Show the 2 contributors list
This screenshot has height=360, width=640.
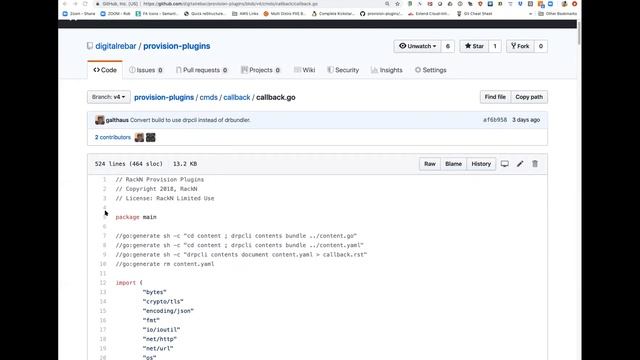(x=113, y=137)
